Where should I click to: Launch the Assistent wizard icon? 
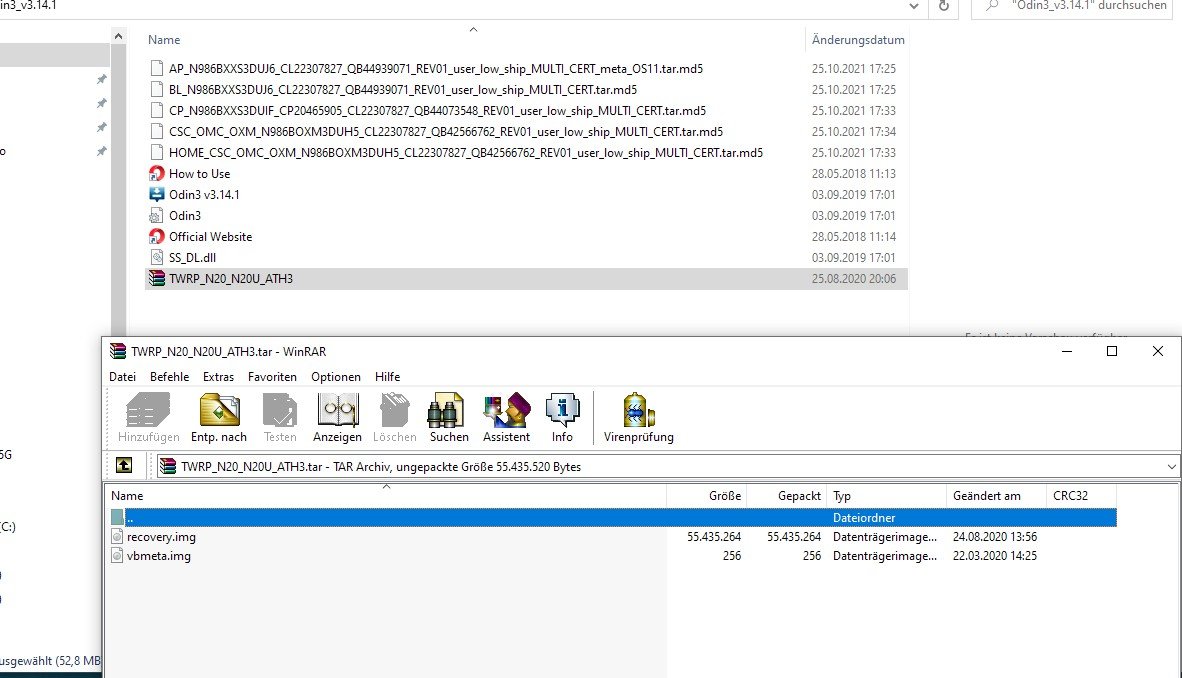tap(507, 410)
